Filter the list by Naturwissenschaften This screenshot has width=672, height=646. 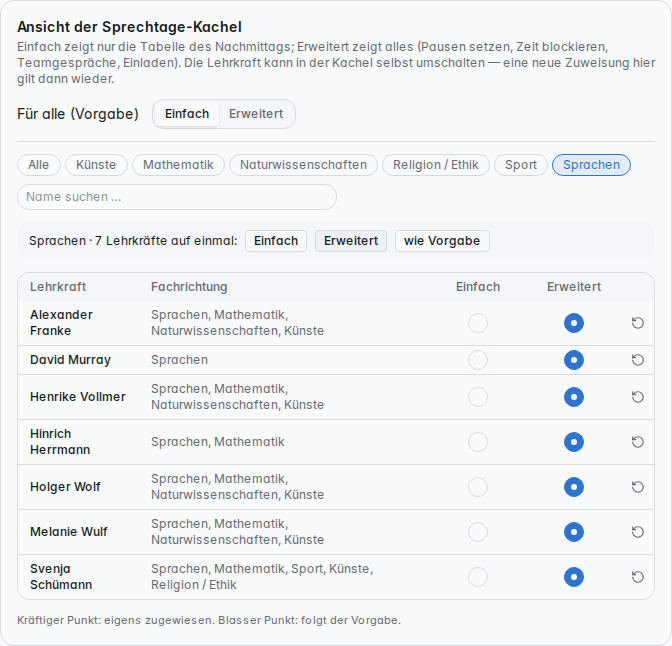pos(303,165)
